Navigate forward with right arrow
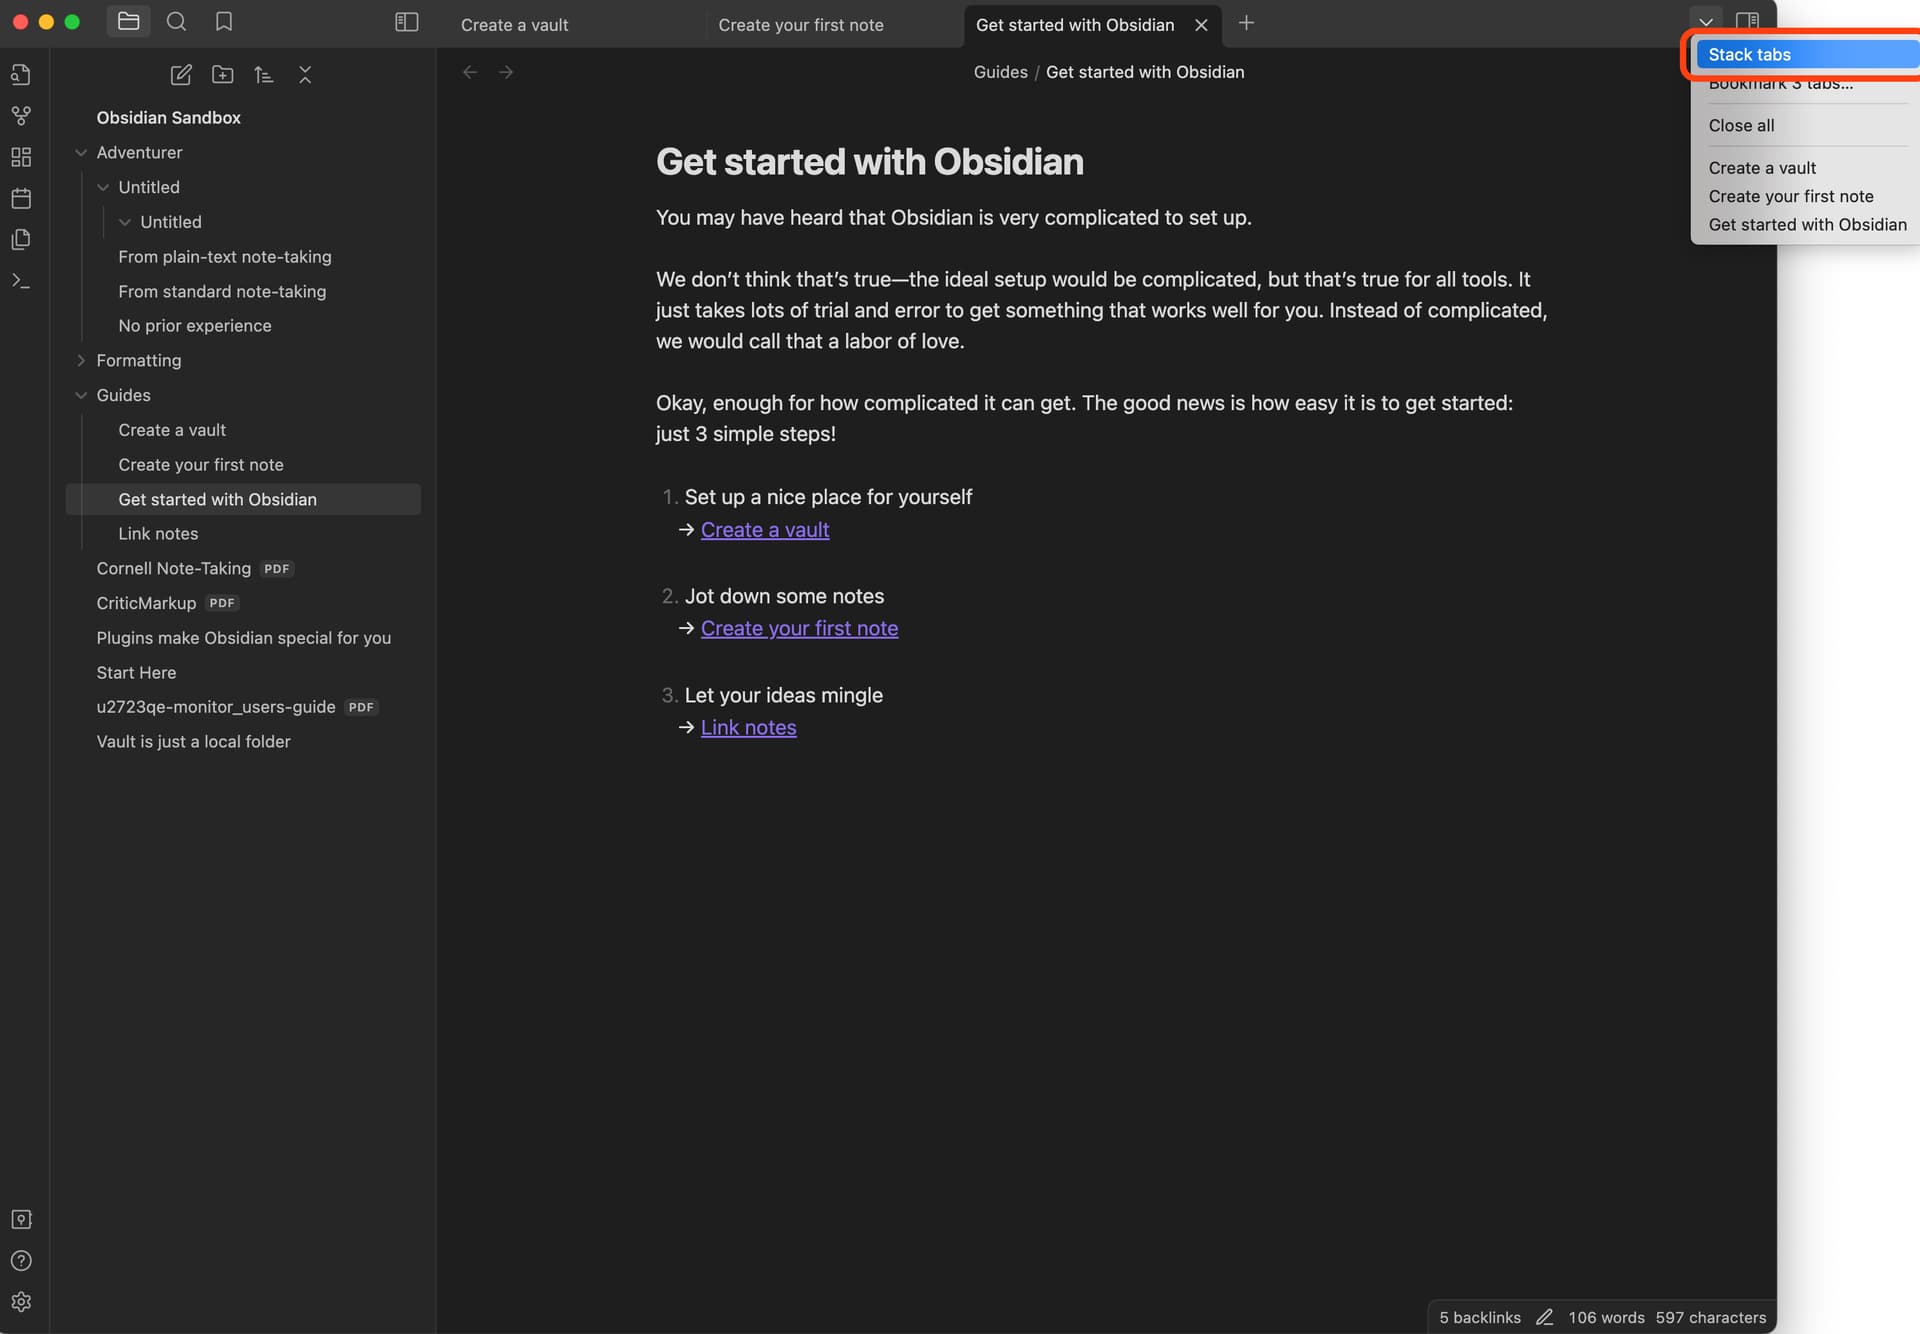The height and width of the screenshot is (1334, 1920). [506, 72]
